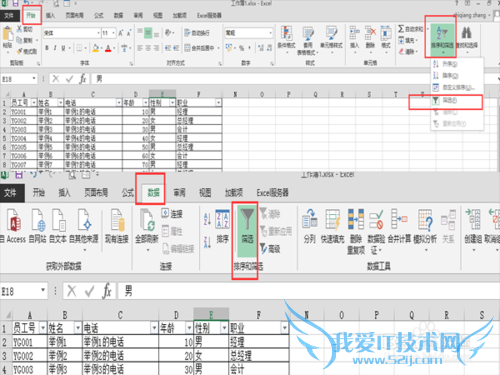500x375 pixels.
Task: Click the large Sort ZA/AZ icon
Action: pyautogui.click(x=222, y=219)
